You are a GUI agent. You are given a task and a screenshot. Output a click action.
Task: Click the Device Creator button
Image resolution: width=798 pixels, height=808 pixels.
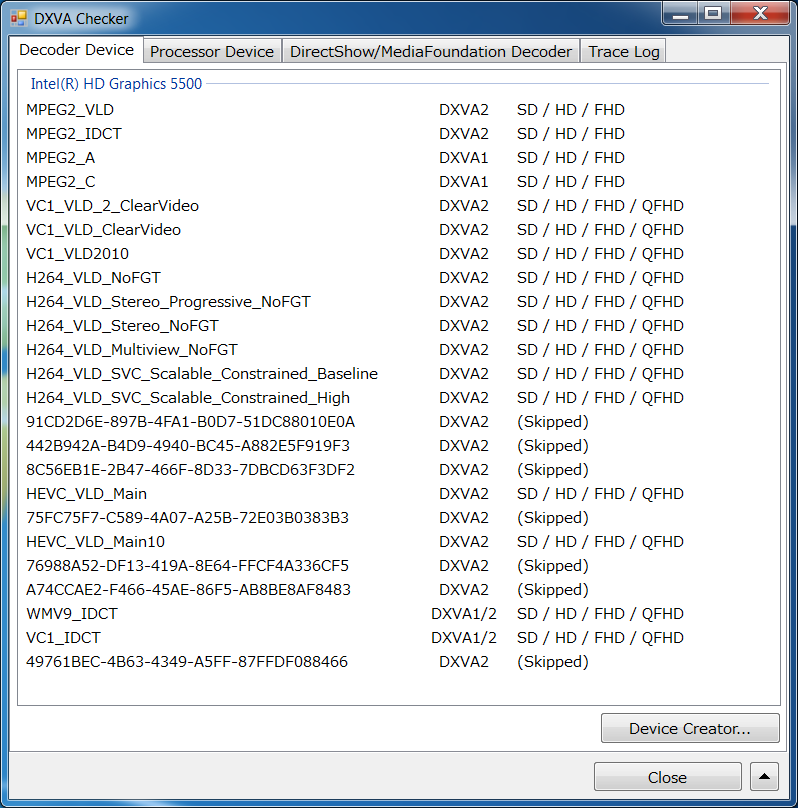(689, 728)
